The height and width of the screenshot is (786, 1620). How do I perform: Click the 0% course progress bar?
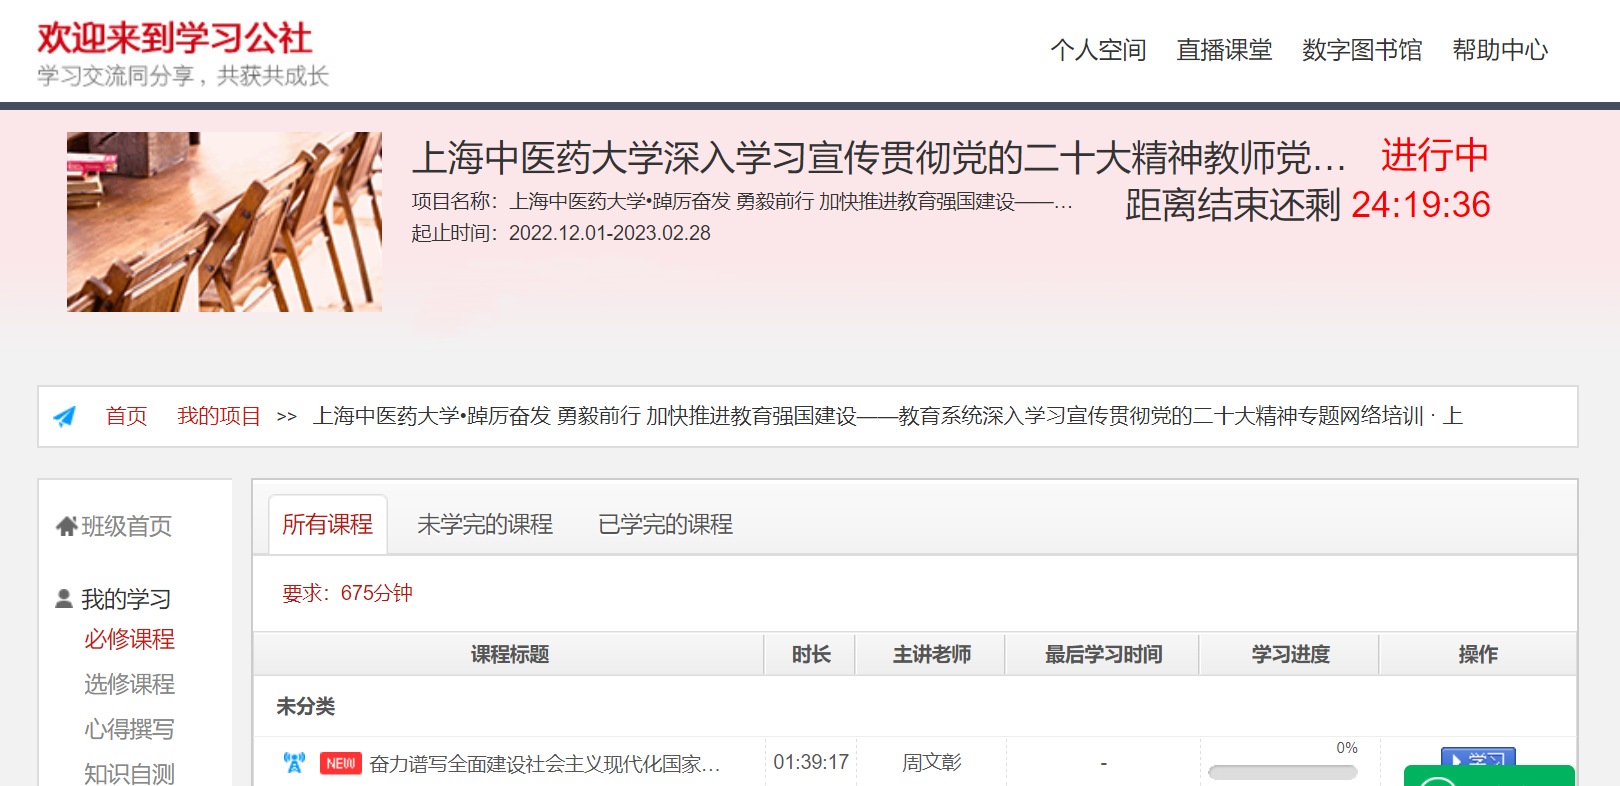click(1282, 772)
